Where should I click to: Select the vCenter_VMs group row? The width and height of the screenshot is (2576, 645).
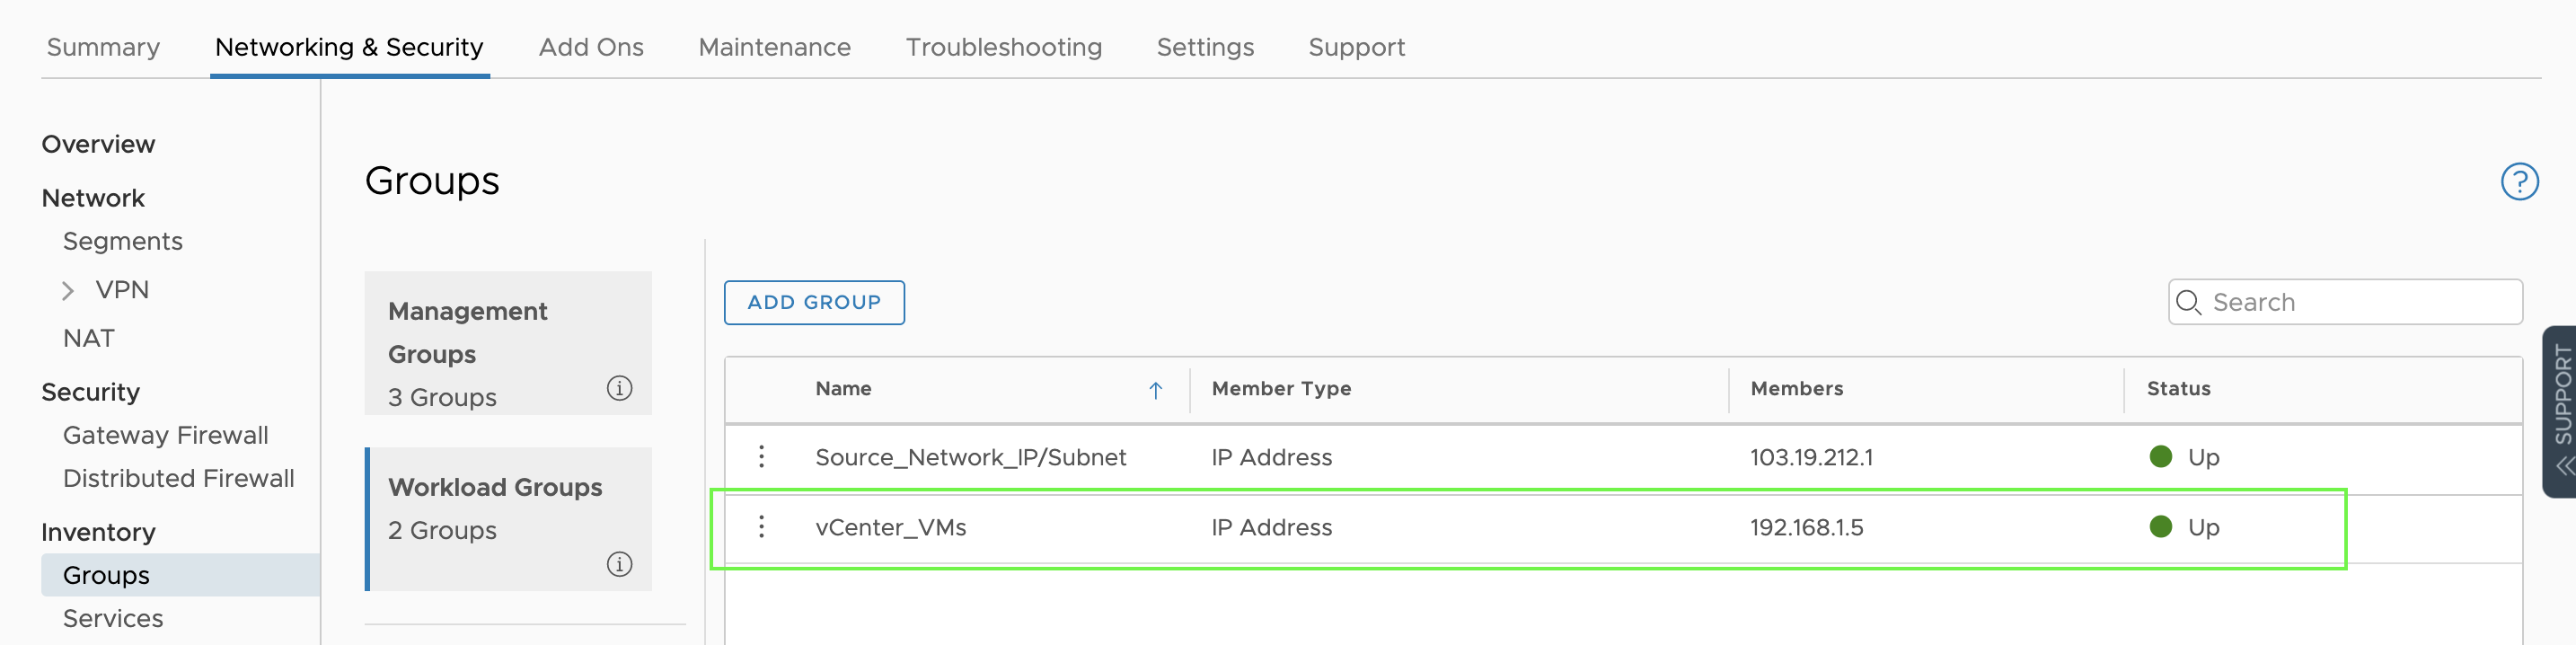(x=1400, y=527)
